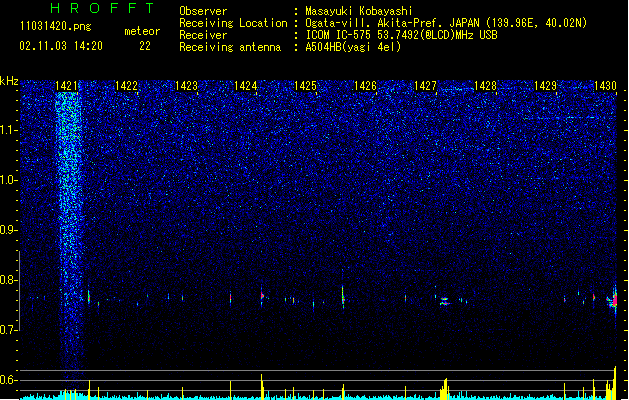Image resolution: width=629 pixels, height=400 pixels.
Task: Click the ICOM IC-575 receiver text
Action: [401, 35]
